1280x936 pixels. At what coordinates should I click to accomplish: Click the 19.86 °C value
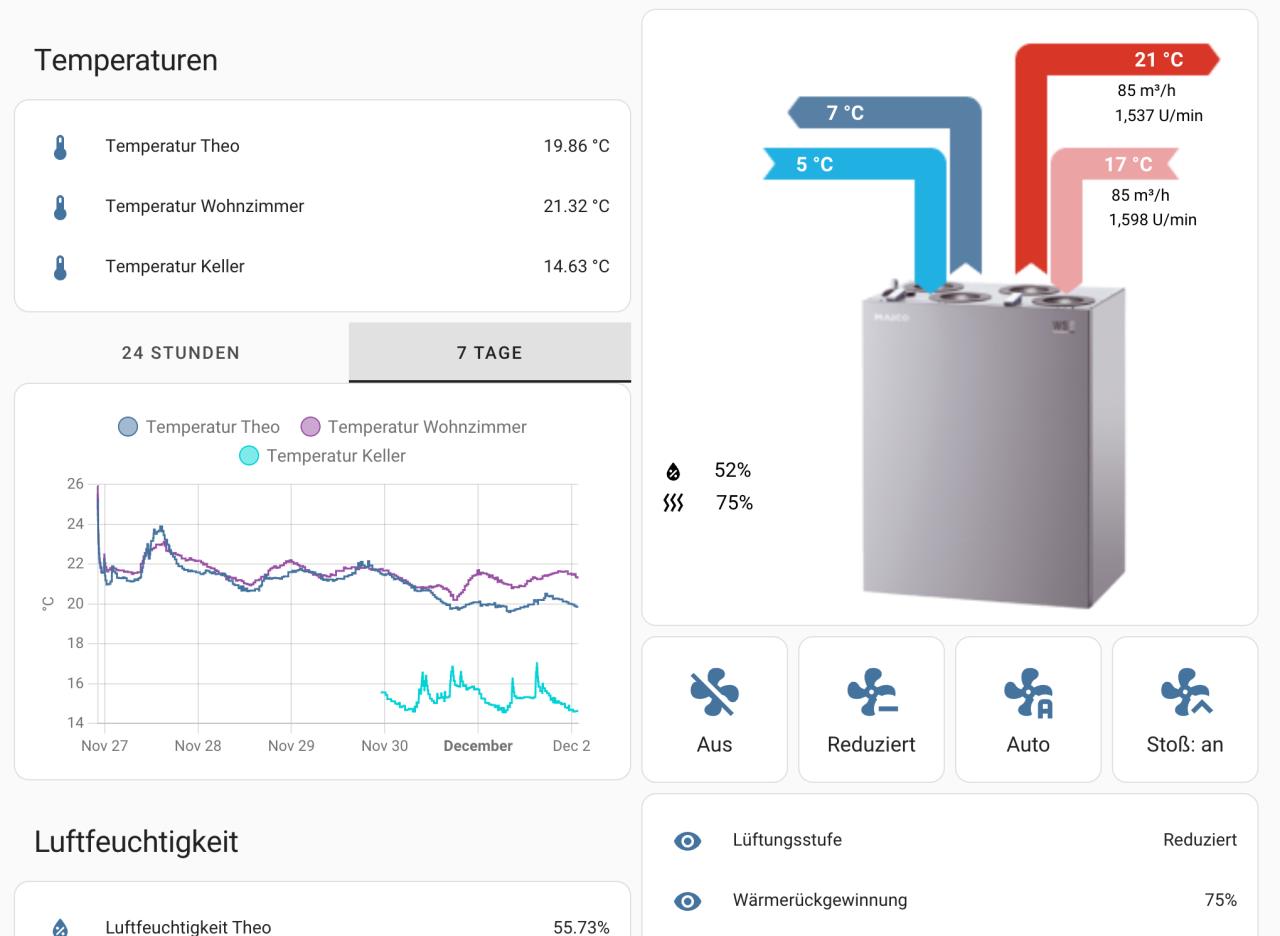[576, 146]
